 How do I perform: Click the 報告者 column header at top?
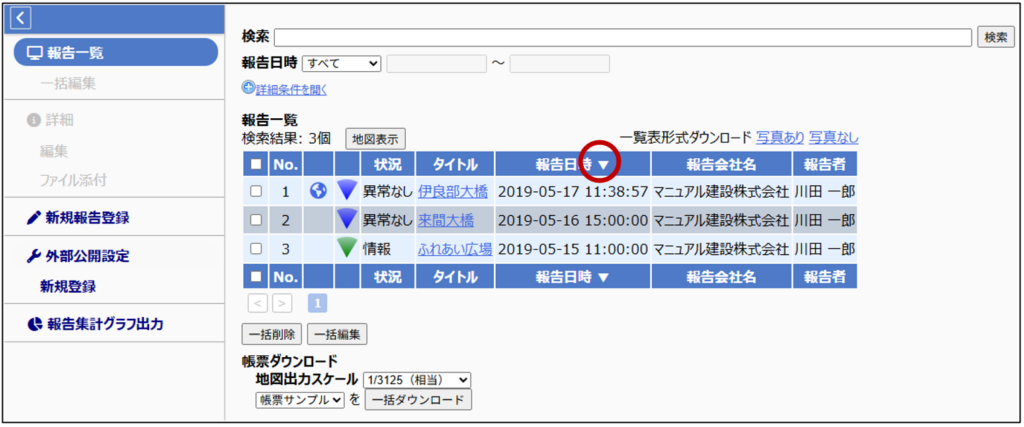(x=825, y=165)
